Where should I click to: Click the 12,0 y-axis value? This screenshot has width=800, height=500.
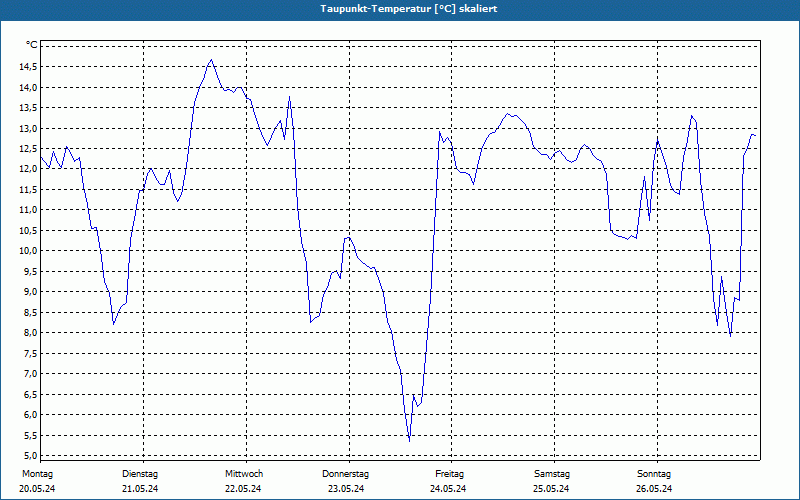point(29,169)
